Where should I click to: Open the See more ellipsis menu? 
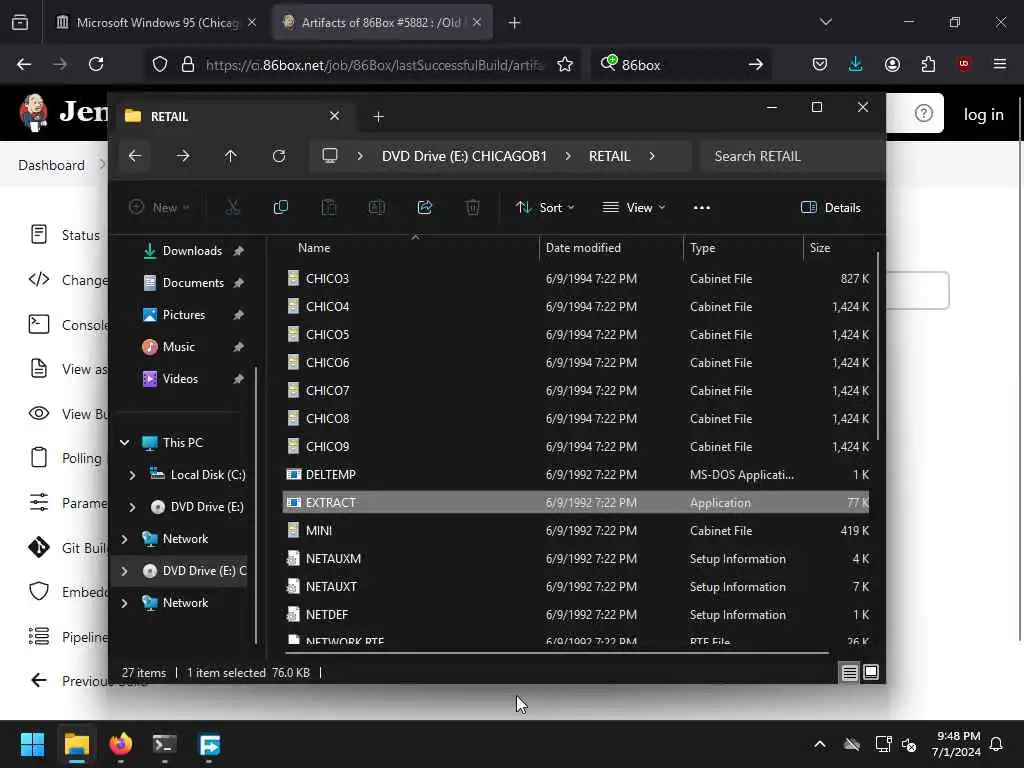coord(701,208)
